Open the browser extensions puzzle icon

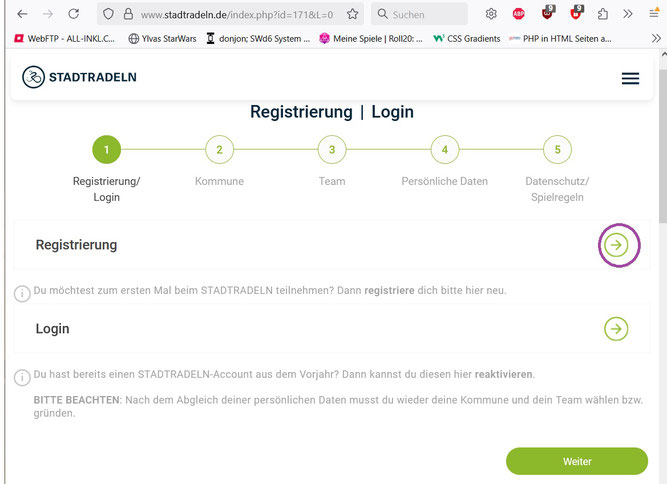602,14
